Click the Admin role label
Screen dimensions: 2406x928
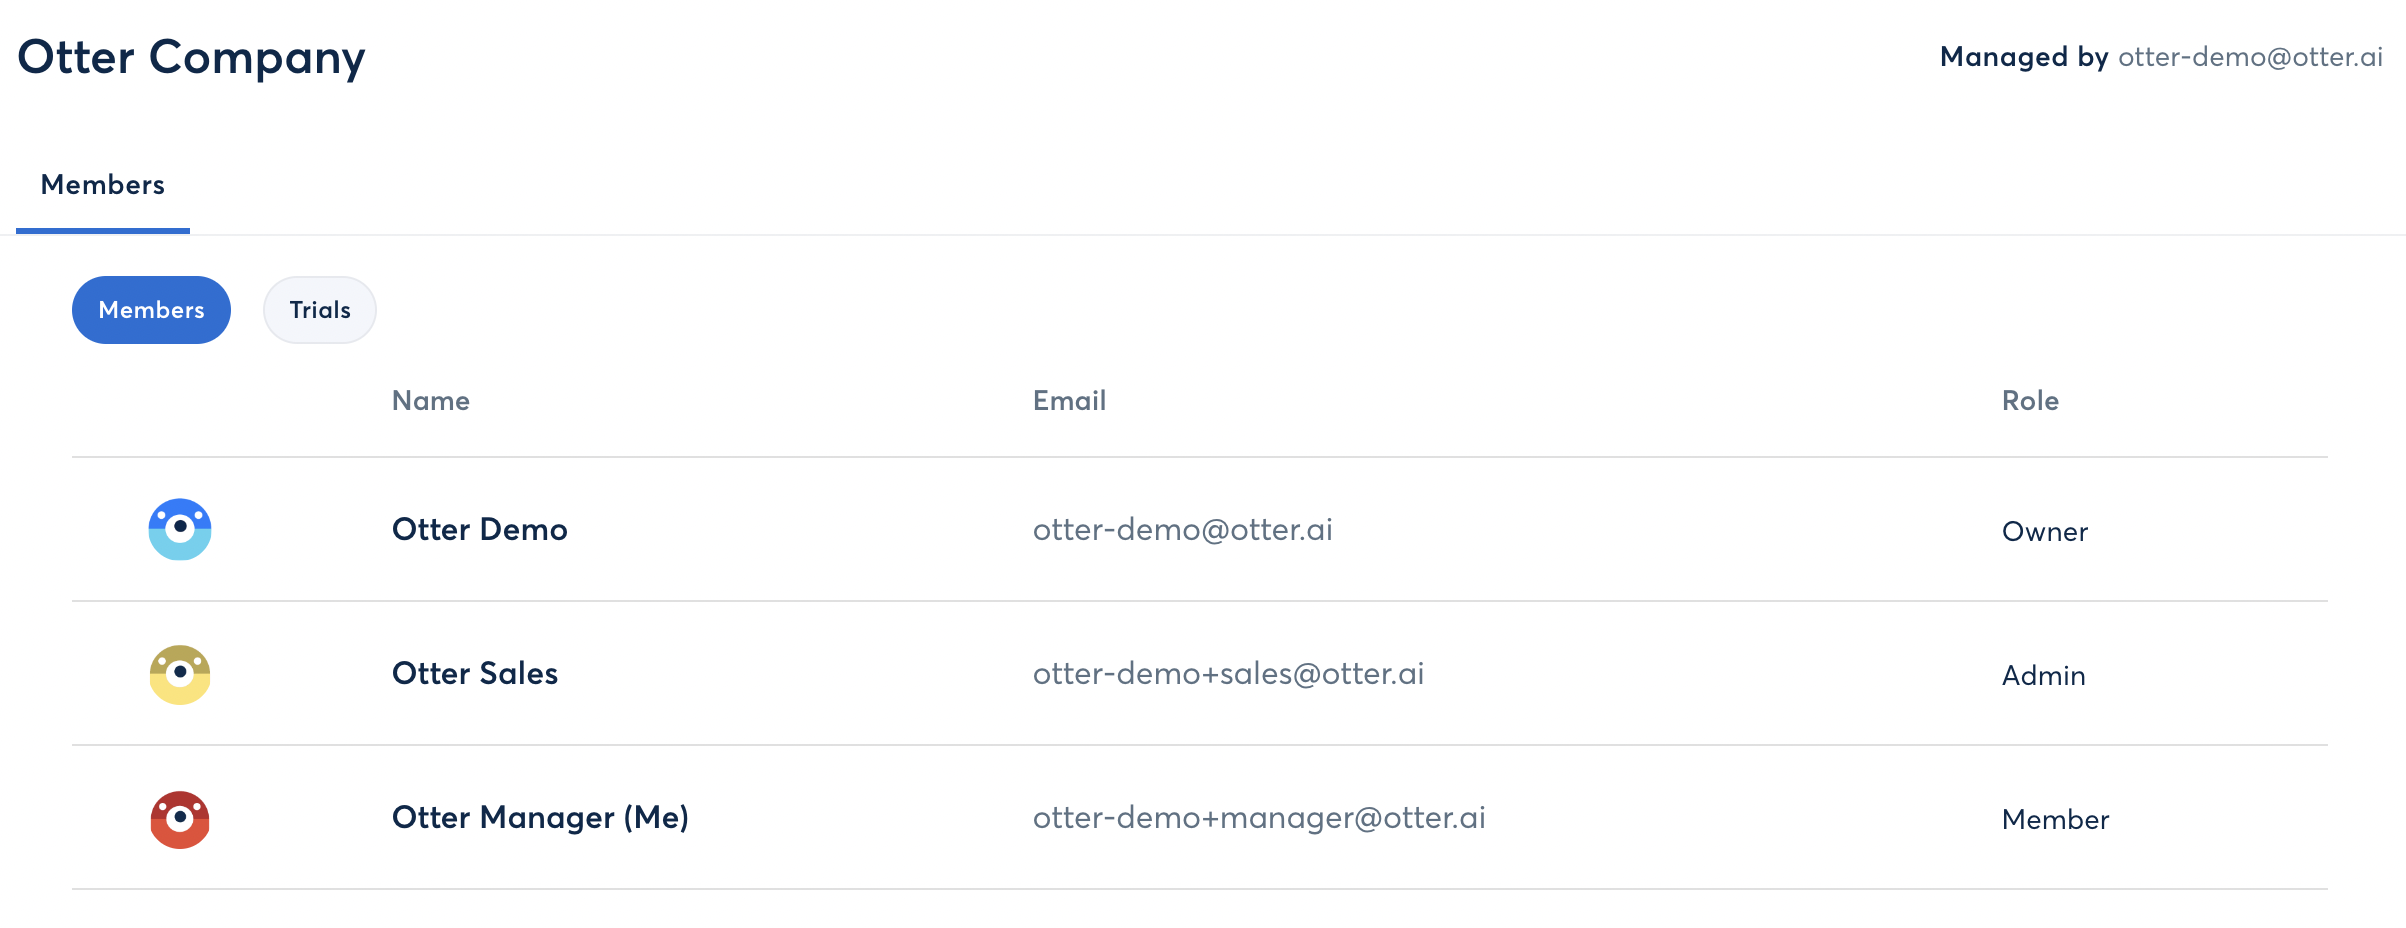[x=2044, y=676]
